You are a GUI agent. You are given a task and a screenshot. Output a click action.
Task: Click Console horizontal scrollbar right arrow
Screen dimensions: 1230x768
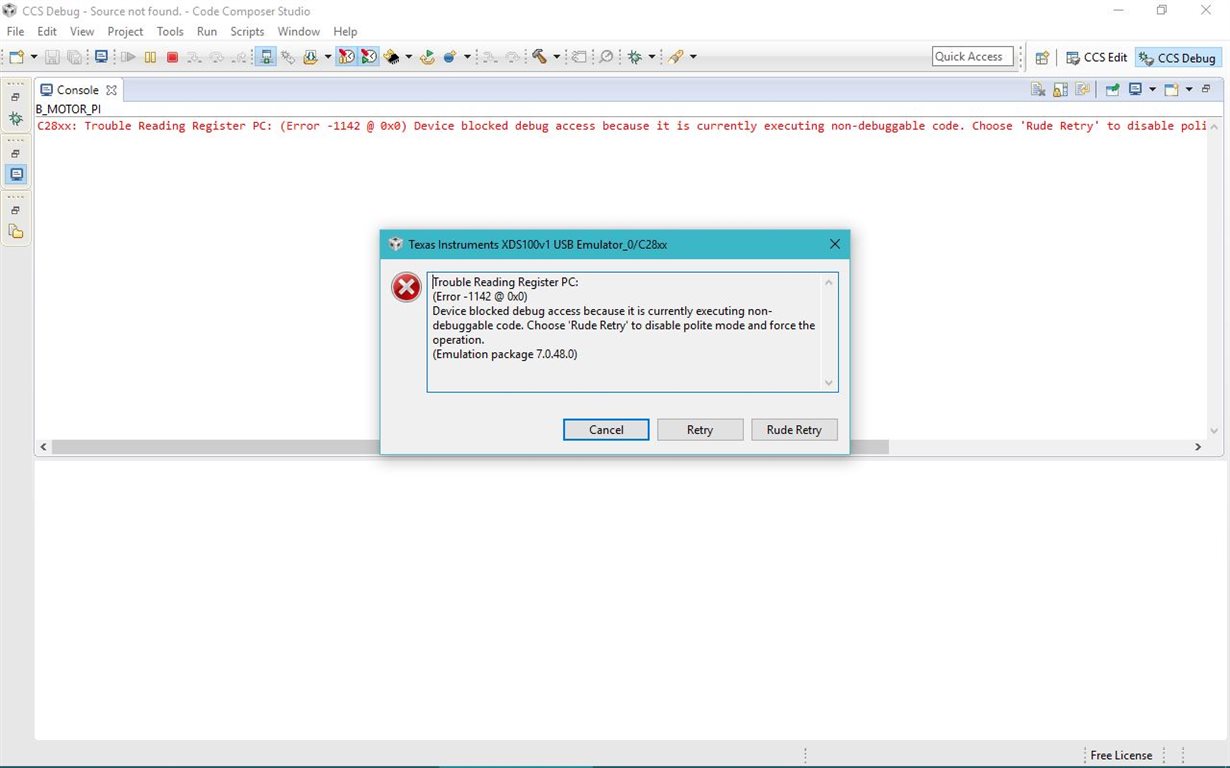1198,447
